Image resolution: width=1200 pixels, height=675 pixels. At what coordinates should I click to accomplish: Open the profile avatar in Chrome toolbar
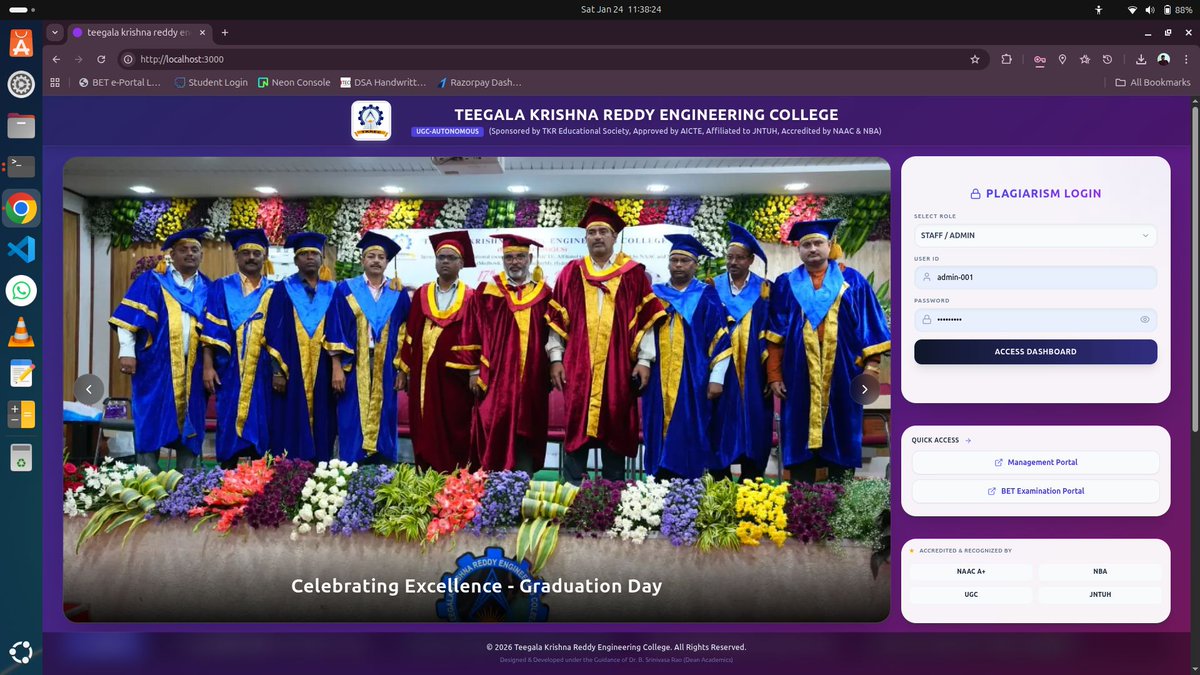[x=1164, y=59]
